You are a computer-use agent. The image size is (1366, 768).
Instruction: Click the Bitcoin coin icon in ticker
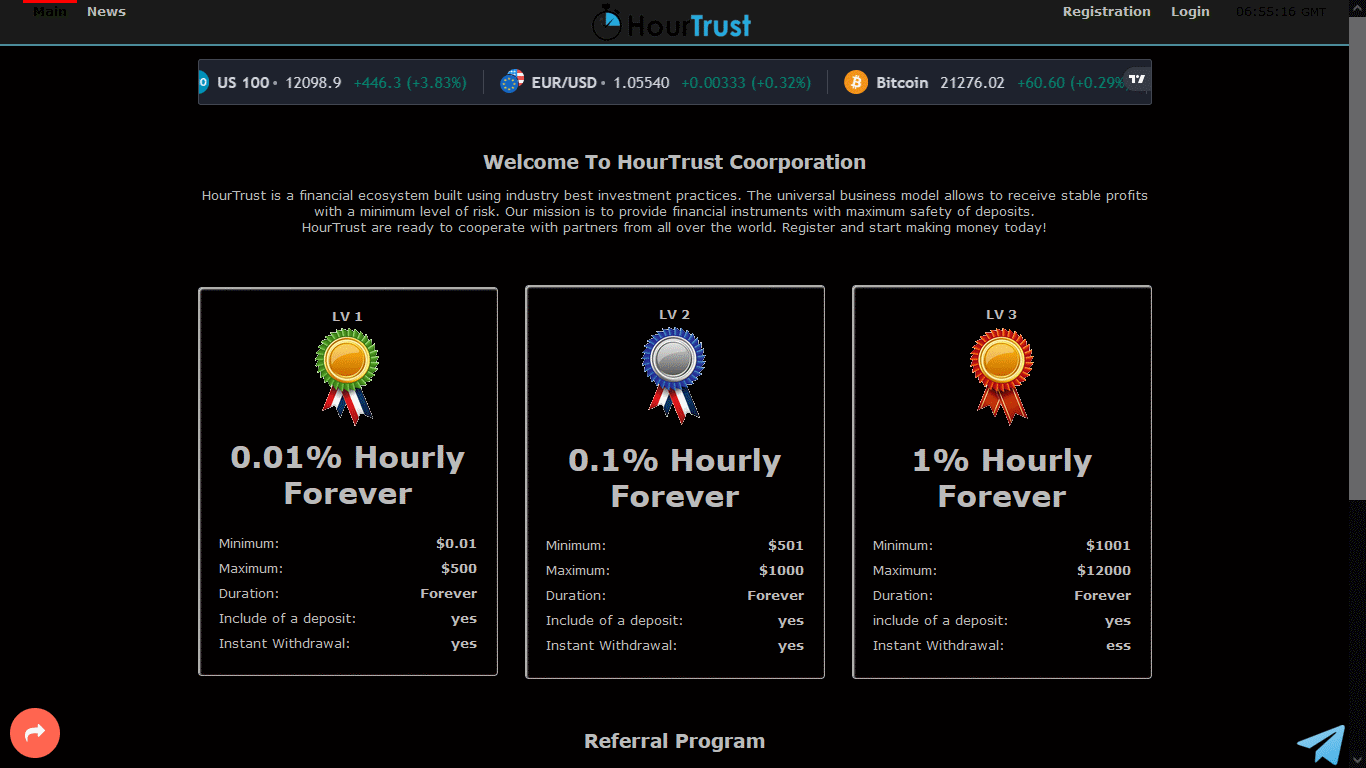point(856,82)
